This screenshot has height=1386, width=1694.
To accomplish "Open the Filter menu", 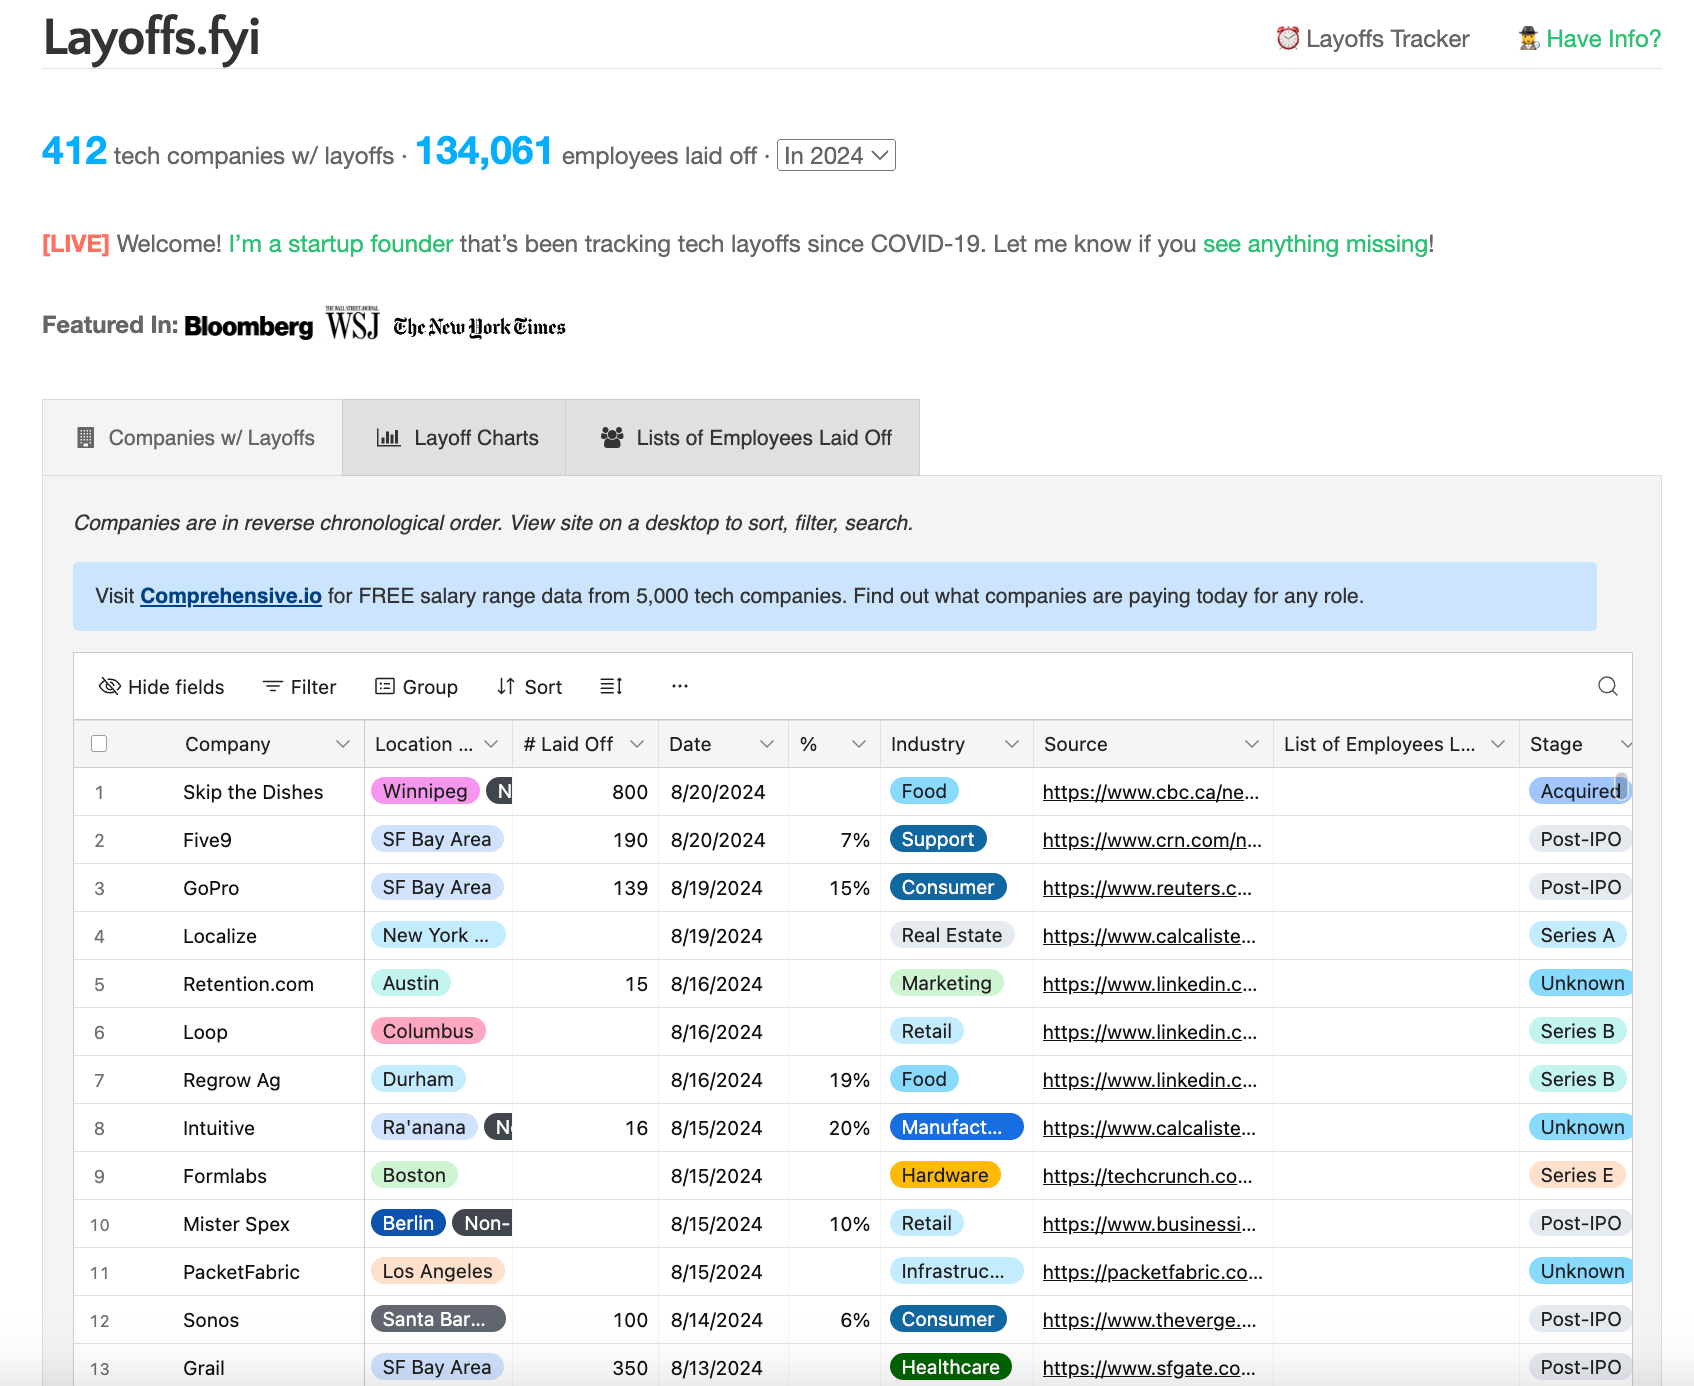I will point(299,687).
